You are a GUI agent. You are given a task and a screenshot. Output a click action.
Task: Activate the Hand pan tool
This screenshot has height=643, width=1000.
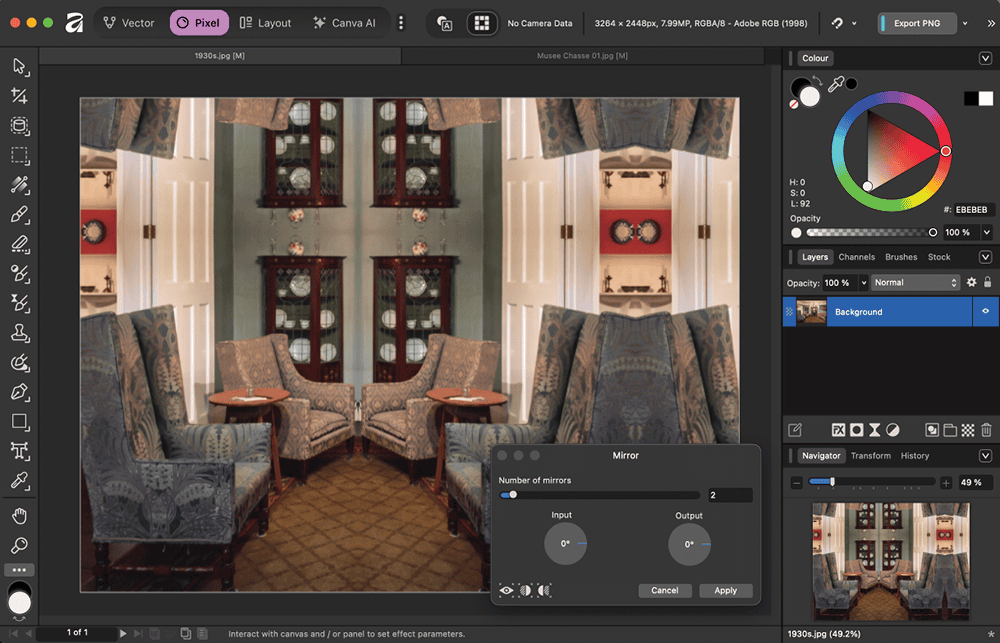tap(19, 516)
